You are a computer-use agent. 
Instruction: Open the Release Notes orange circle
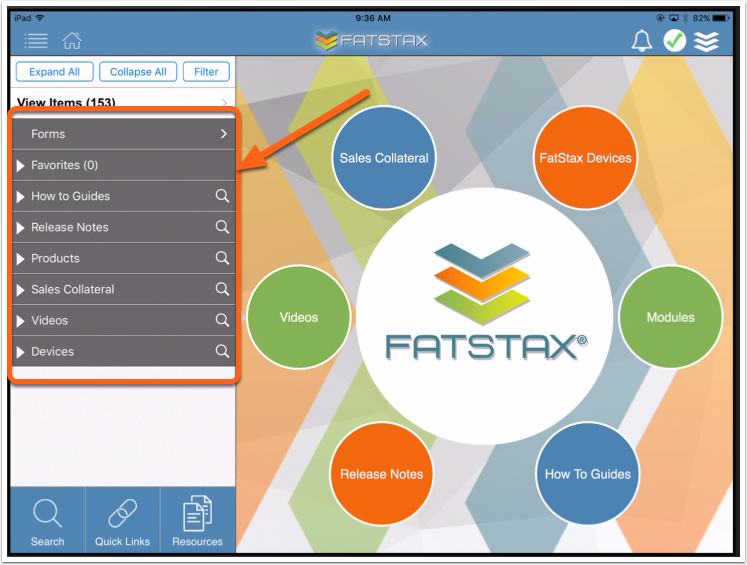[382, 474]
